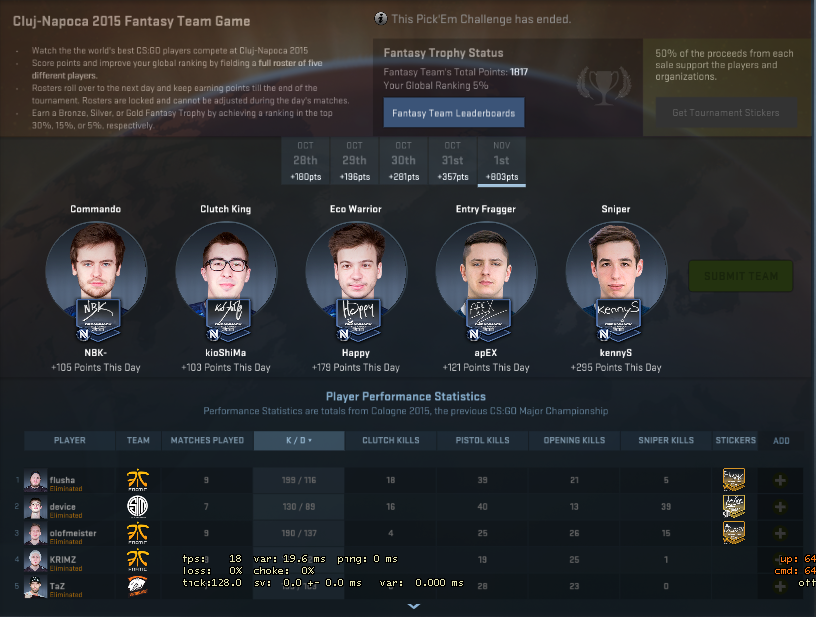Click the Virtus.pro logo beside TaZ
The width and height of the screenshot is (816, 617).
[138, 586]
